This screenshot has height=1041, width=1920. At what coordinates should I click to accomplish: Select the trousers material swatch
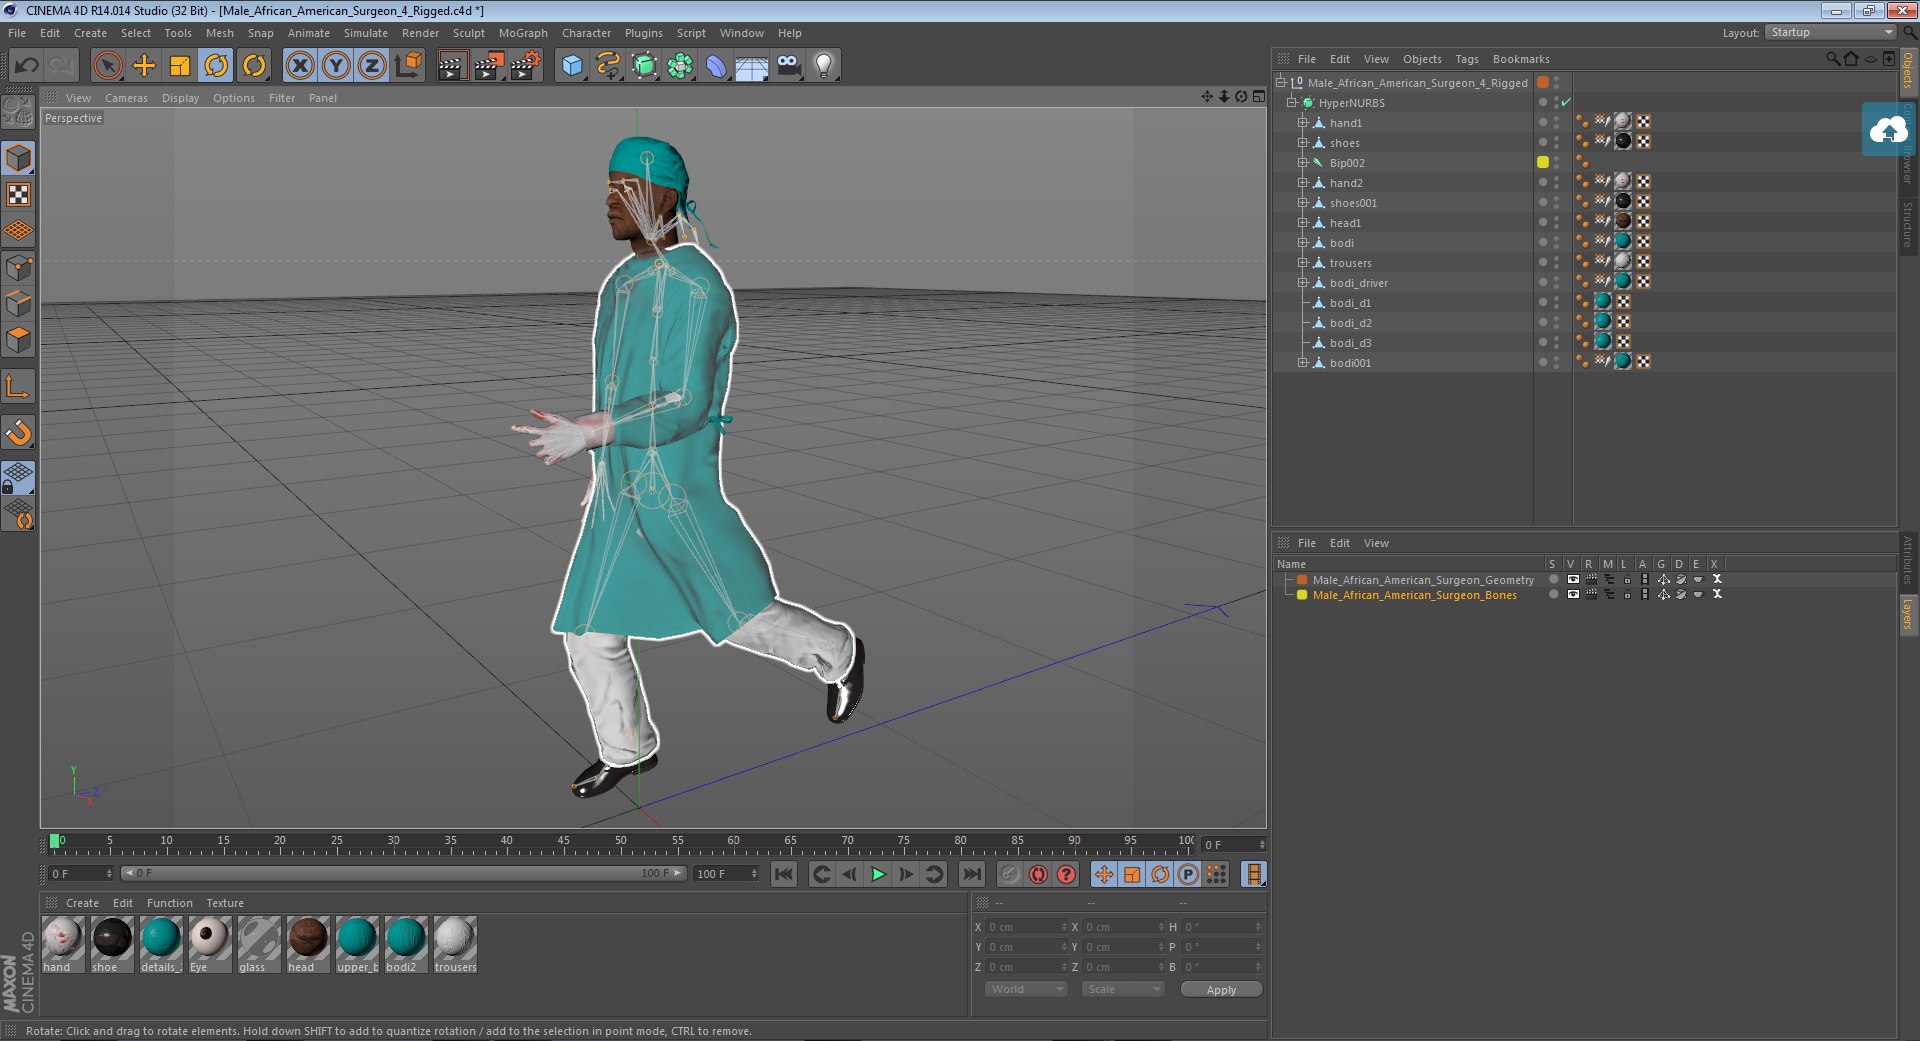[455, 938]
